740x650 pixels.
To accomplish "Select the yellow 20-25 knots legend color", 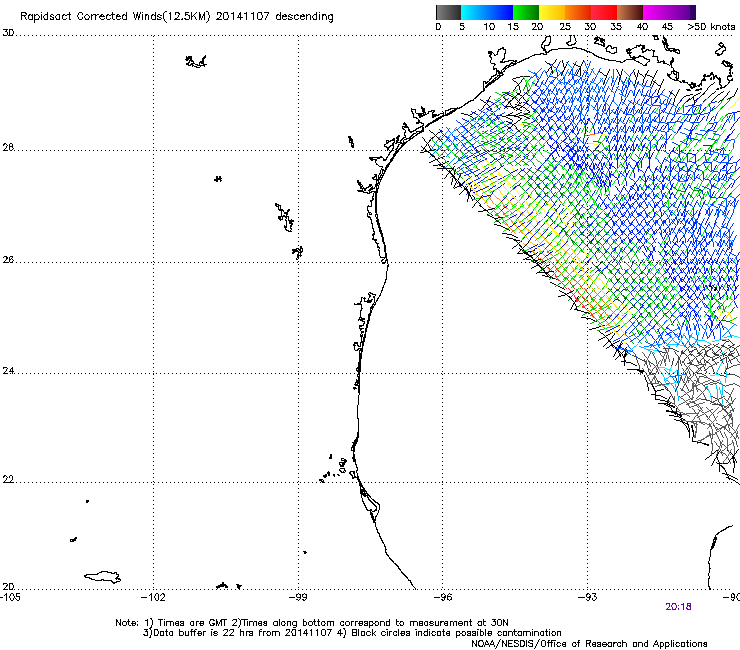I will coord(552,12).
